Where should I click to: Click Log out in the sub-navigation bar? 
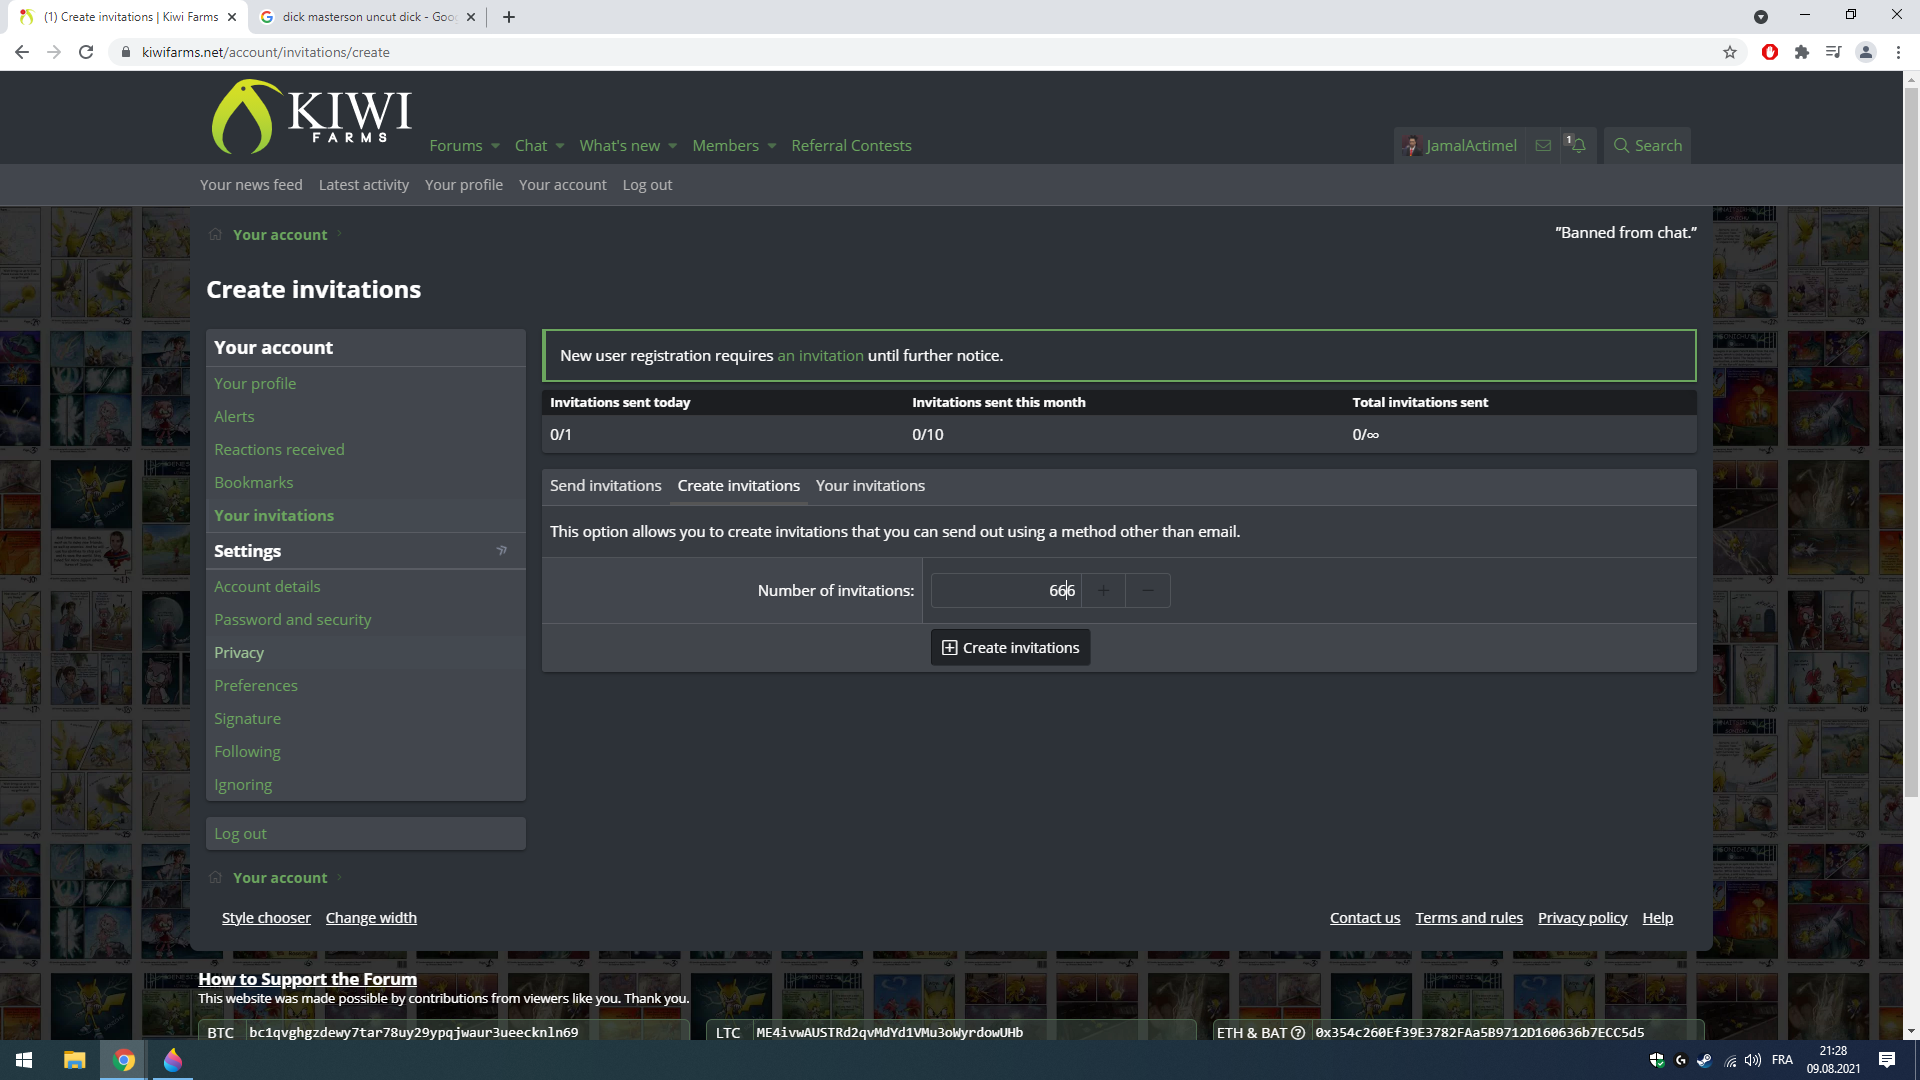[x=648, y=185]
